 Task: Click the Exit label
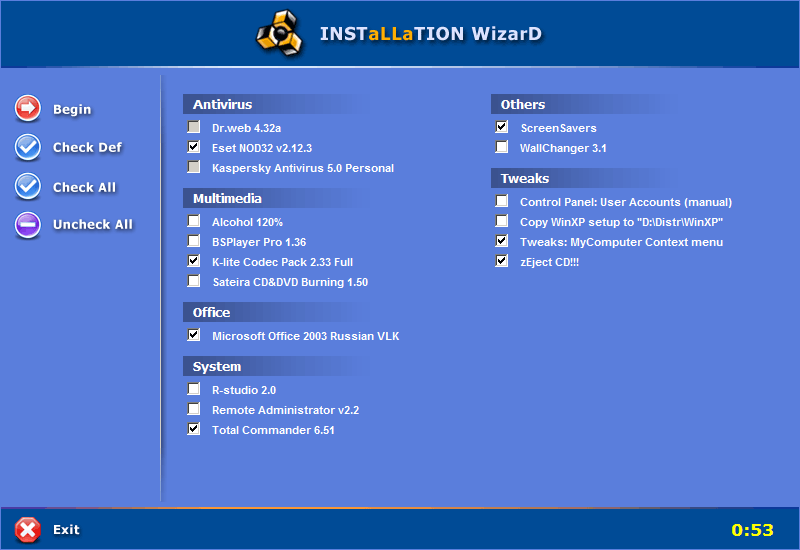pos(66,530)
